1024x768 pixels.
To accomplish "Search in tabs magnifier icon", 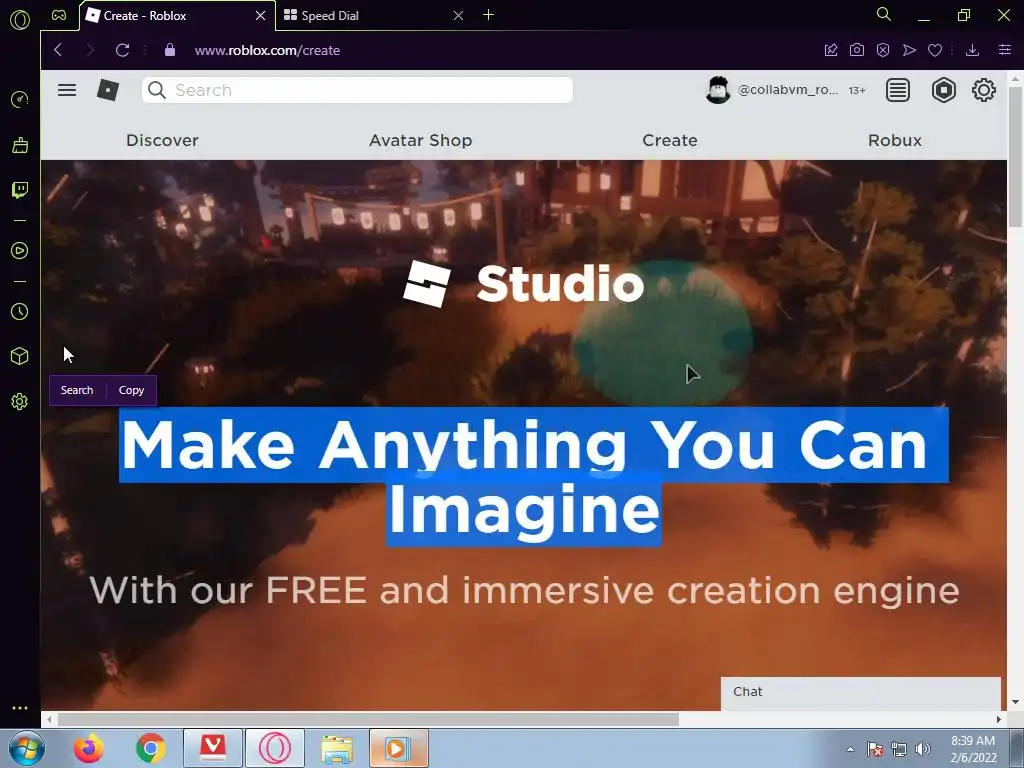I will click(x=884, y=14).
